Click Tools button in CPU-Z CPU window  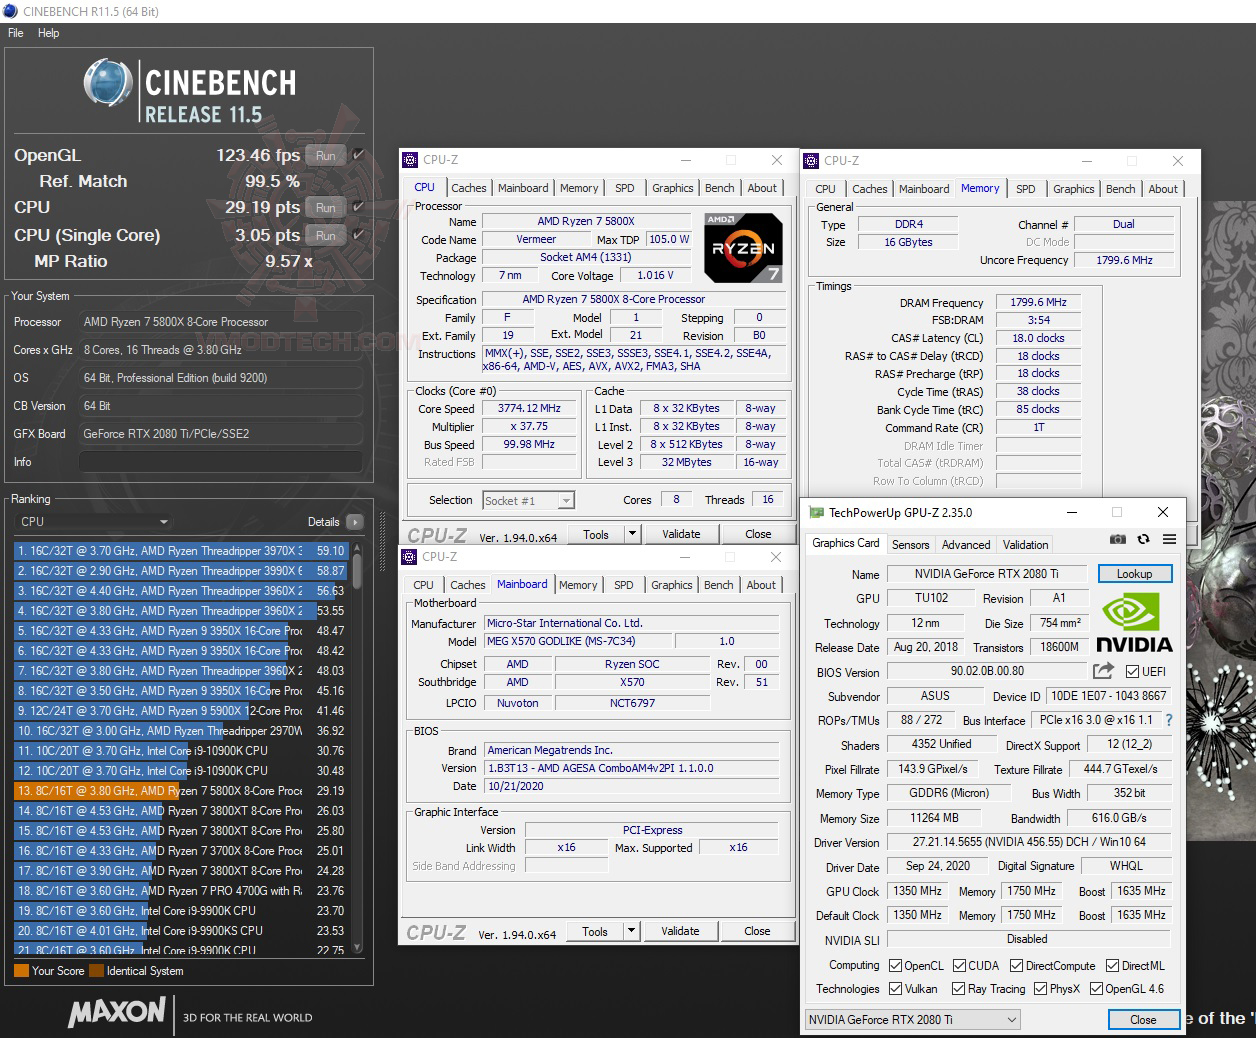coord(596,534)
